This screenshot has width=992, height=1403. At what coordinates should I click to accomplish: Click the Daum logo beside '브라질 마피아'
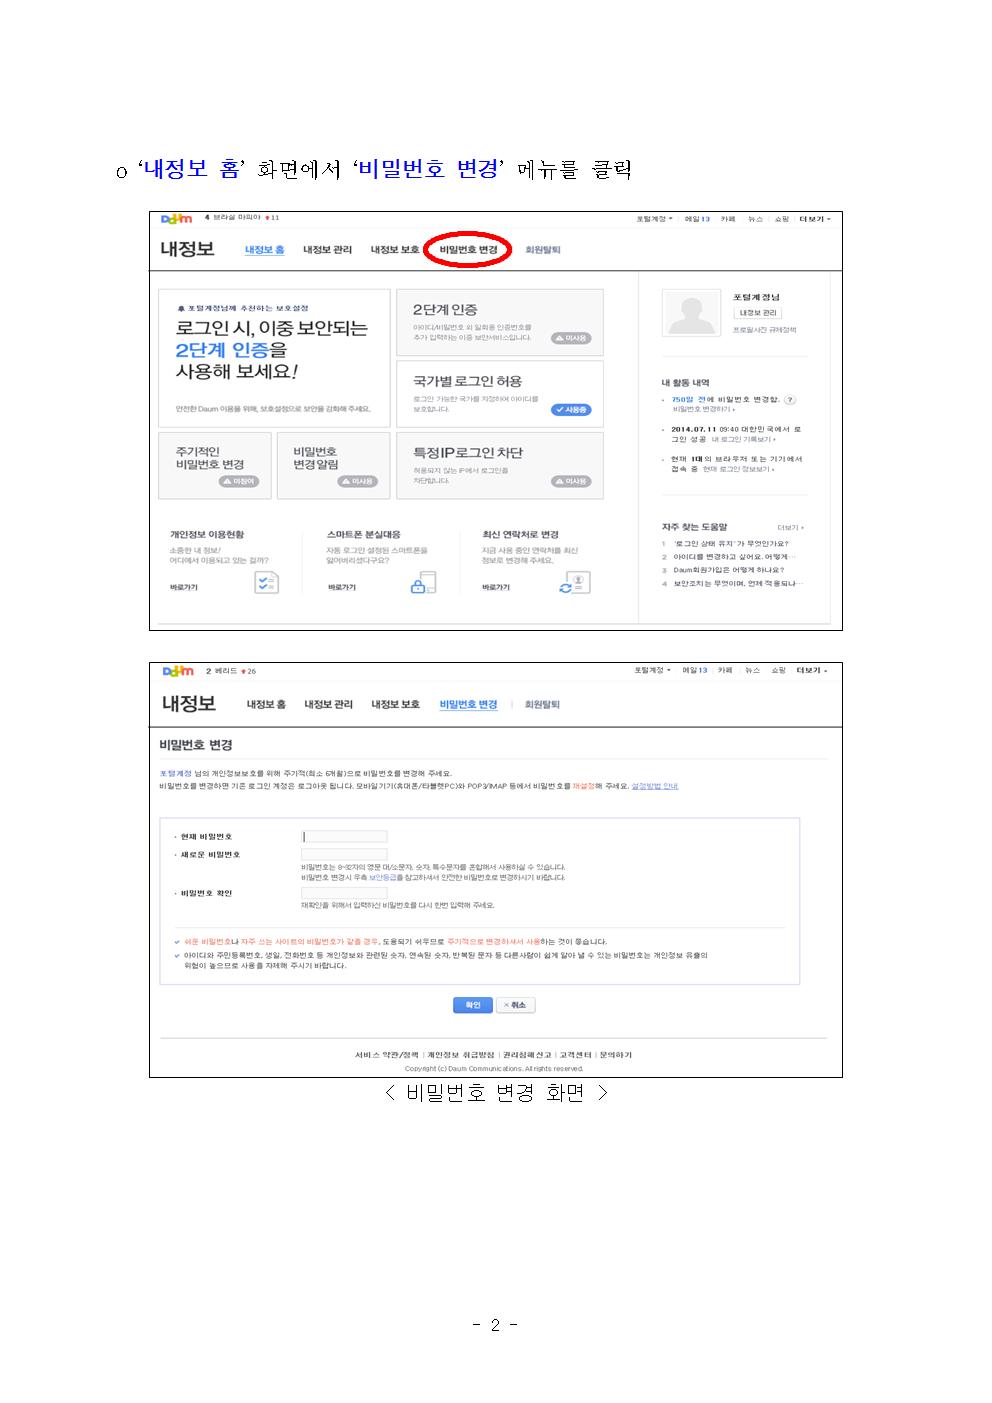pyautogui.click(x=177, y=219)
